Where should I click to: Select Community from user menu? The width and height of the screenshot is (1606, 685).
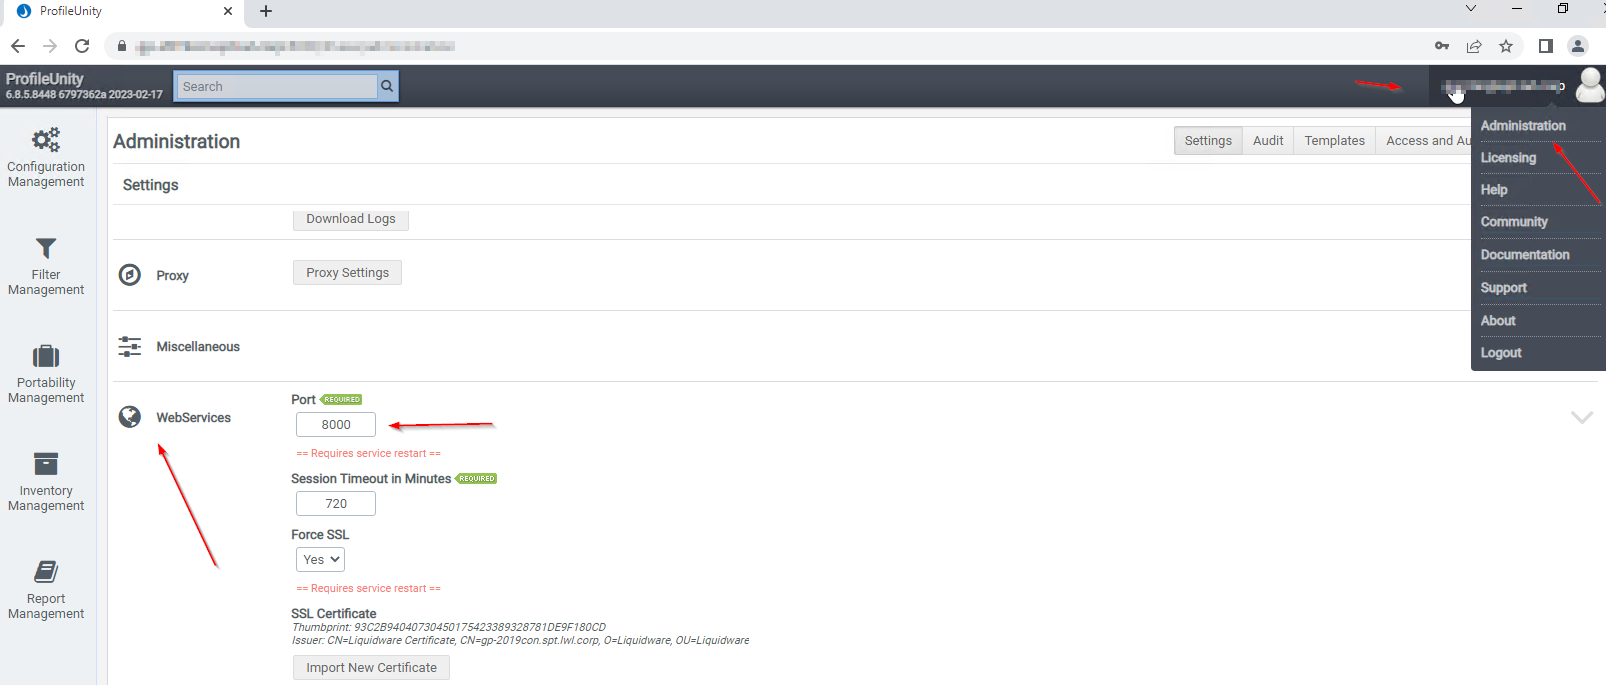pos(1514,222)
